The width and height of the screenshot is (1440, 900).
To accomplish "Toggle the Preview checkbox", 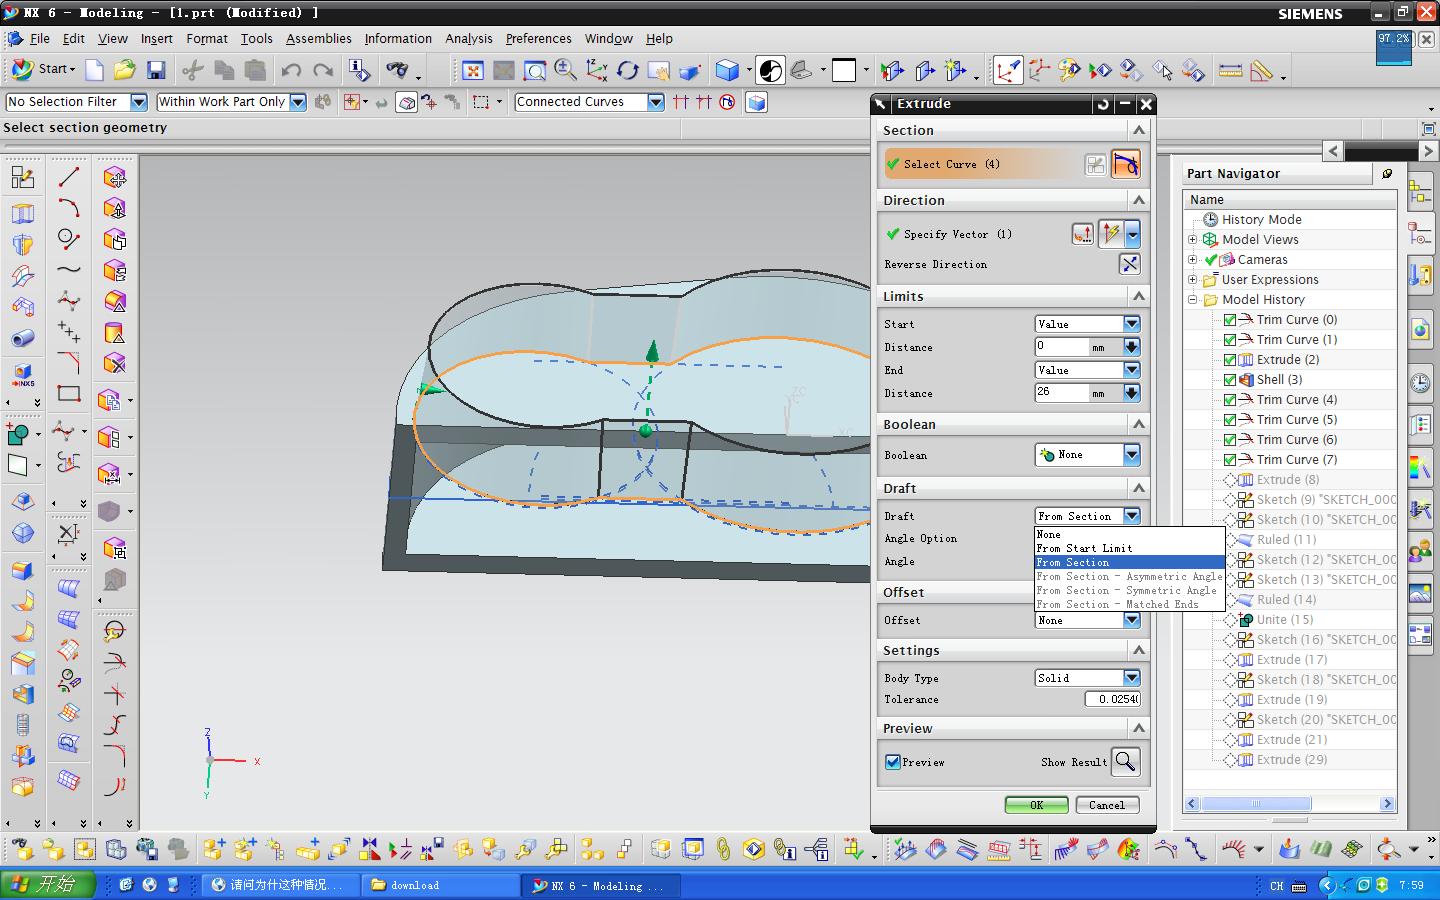I will tap(893, 762).
